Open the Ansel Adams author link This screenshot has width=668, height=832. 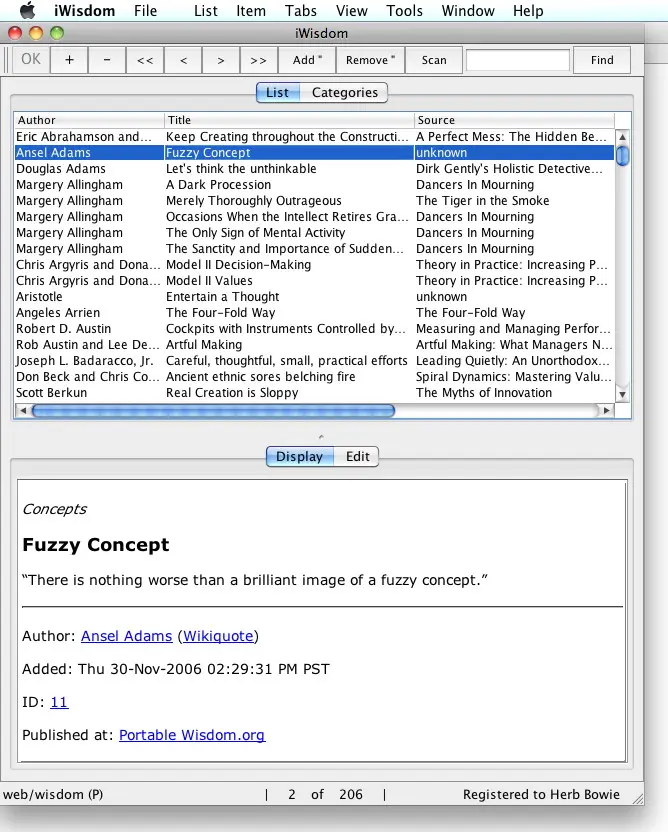pos(126,636)
